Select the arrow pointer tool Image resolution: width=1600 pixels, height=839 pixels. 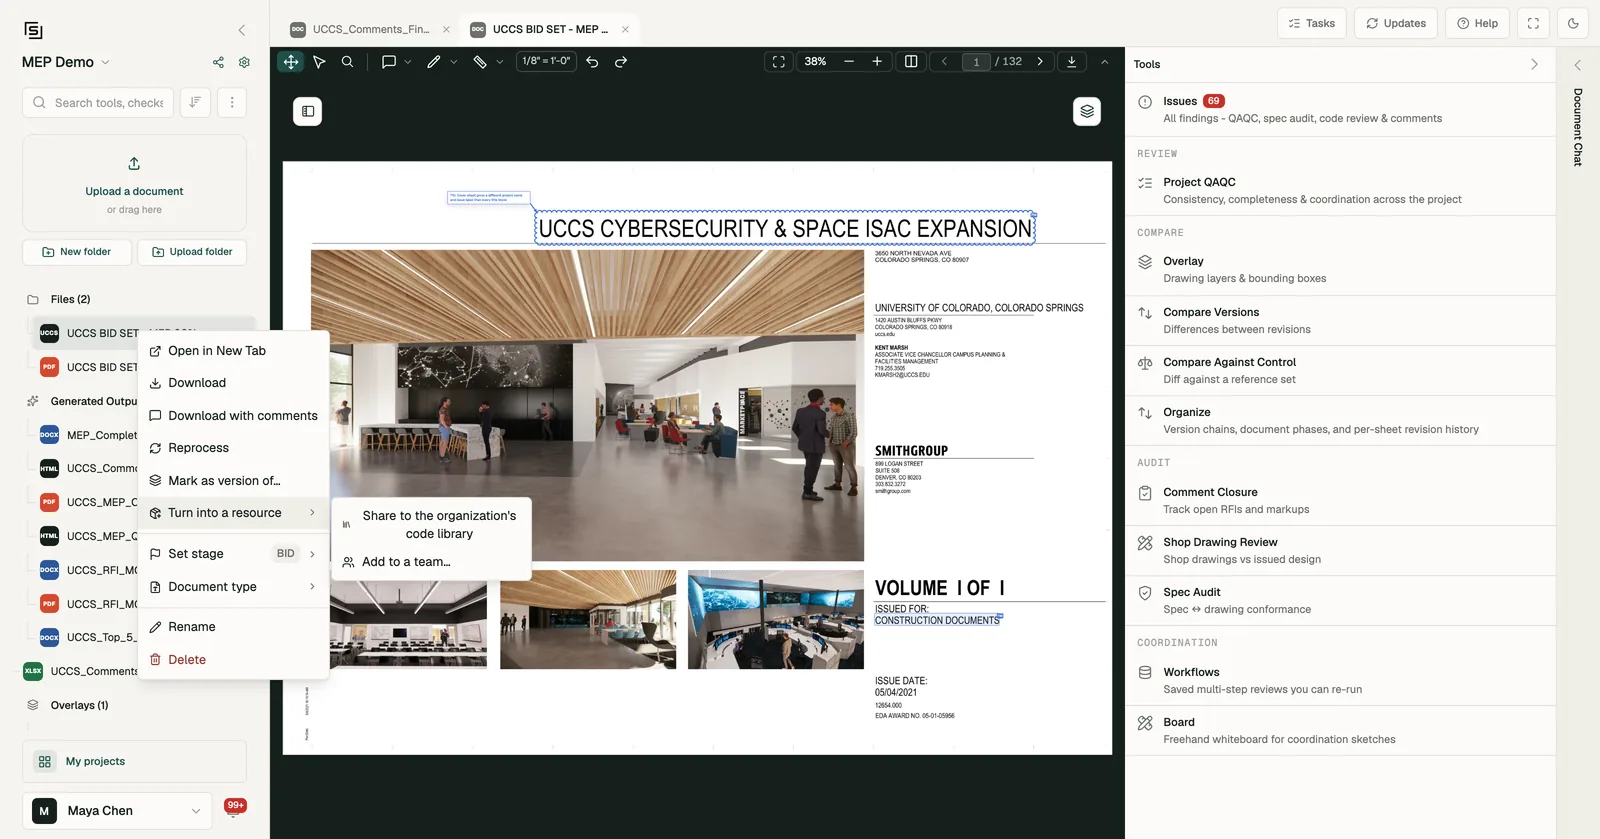click(319, 62)
